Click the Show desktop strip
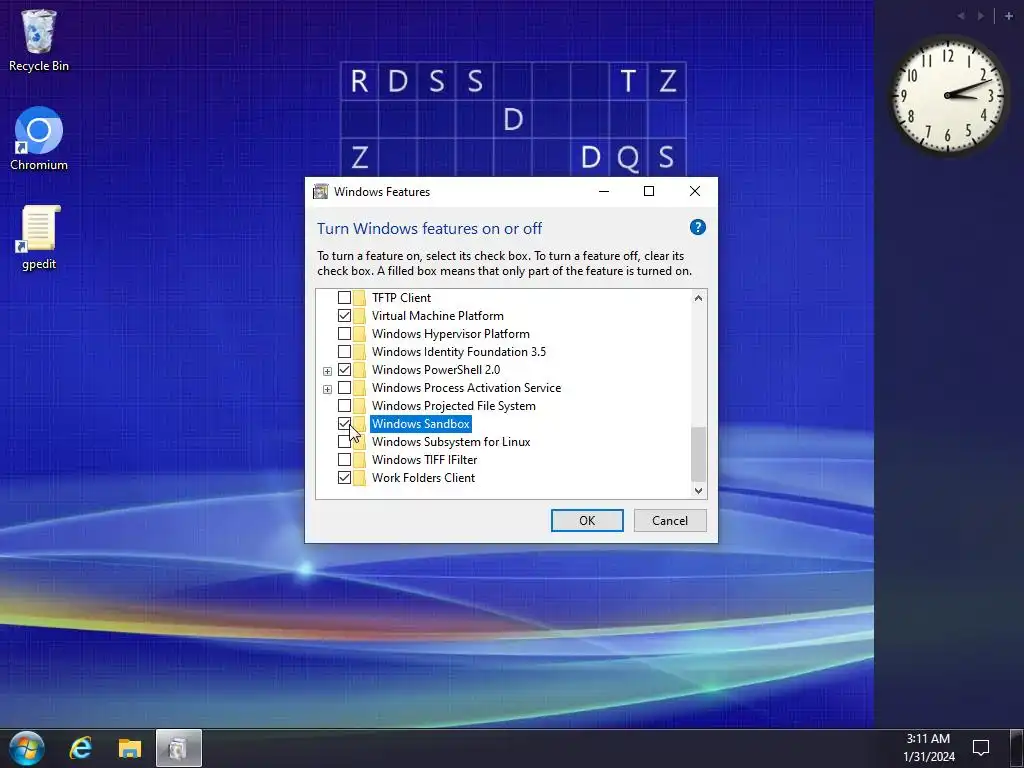The image size is (1024, 768). point(1016,748)
